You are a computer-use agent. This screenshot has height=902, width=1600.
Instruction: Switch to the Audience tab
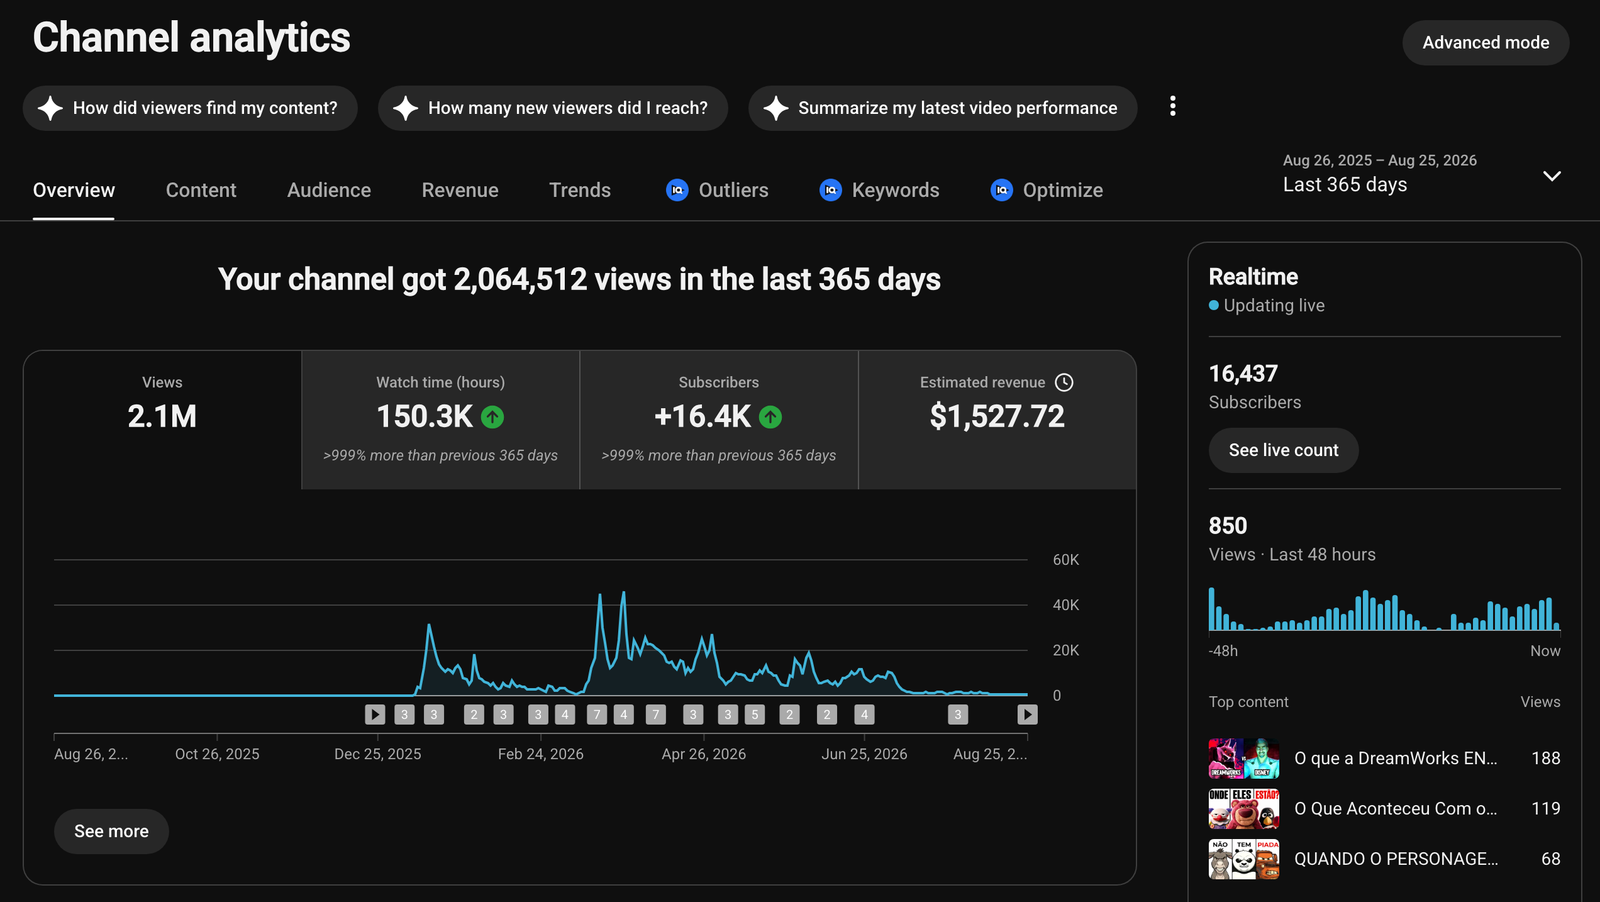329,190
